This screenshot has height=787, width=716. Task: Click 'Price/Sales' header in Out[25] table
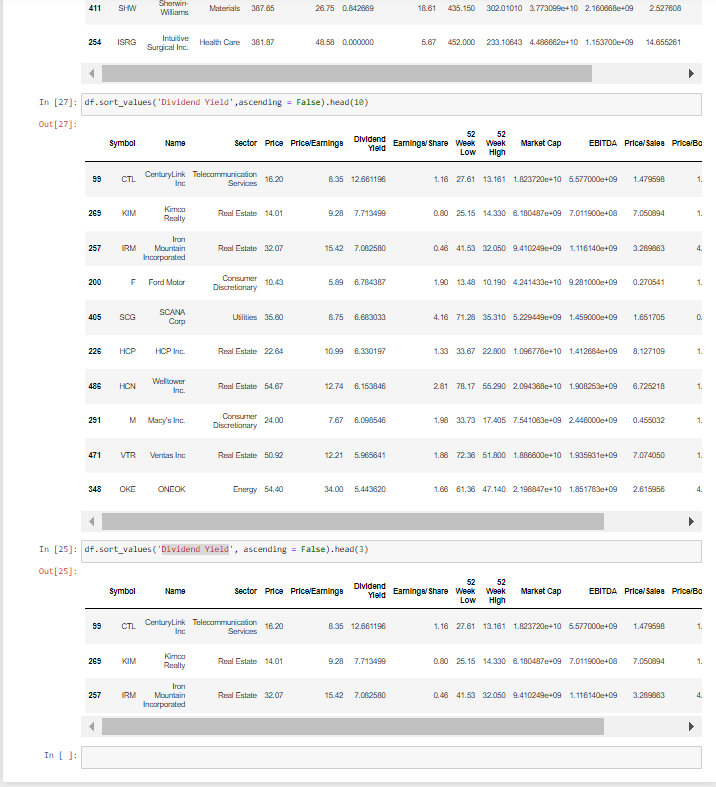pos(644,591)
